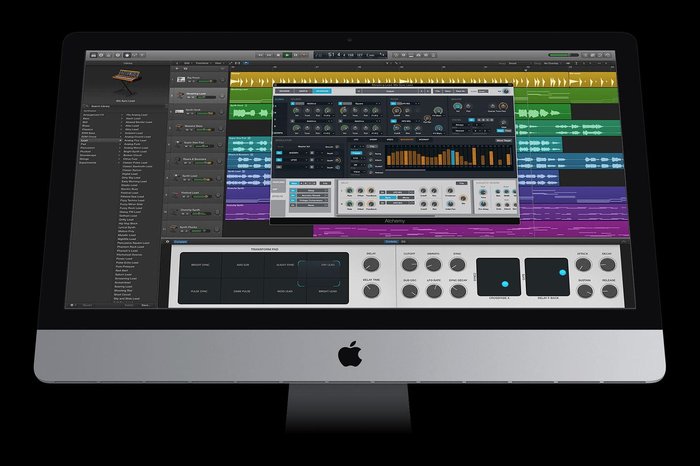
Task: Toggle the blue Compare button in Smart Controls
Action: pyautogui.click(x=180, y=241)
